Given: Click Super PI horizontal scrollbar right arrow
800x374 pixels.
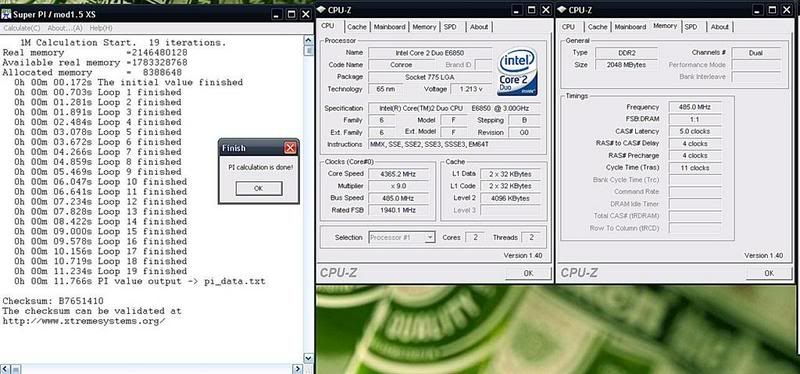Looking at the screenshot, I should coord(297,368).
